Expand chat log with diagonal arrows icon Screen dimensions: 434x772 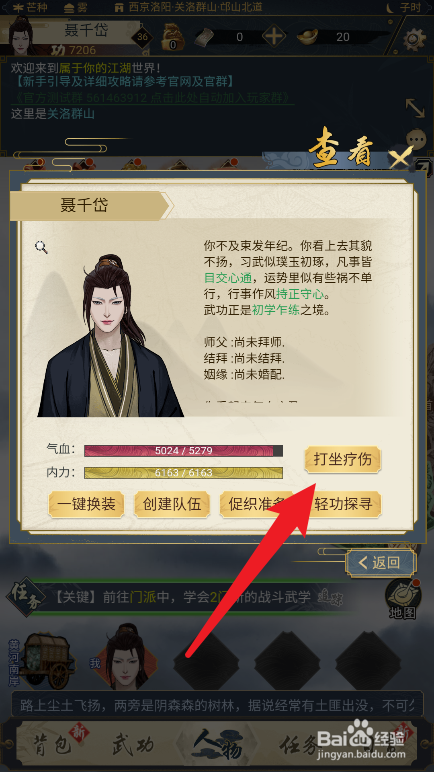(415, 108)
